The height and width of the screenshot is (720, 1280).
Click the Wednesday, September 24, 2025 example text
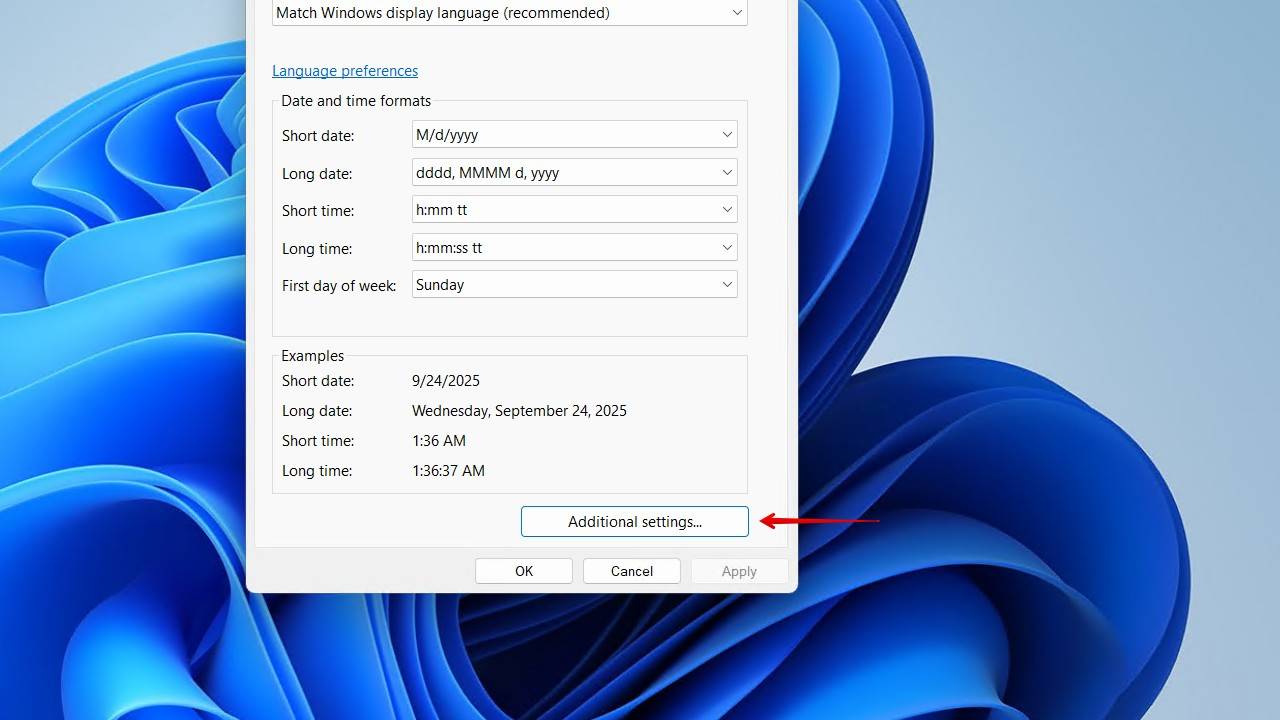(519, 410)
